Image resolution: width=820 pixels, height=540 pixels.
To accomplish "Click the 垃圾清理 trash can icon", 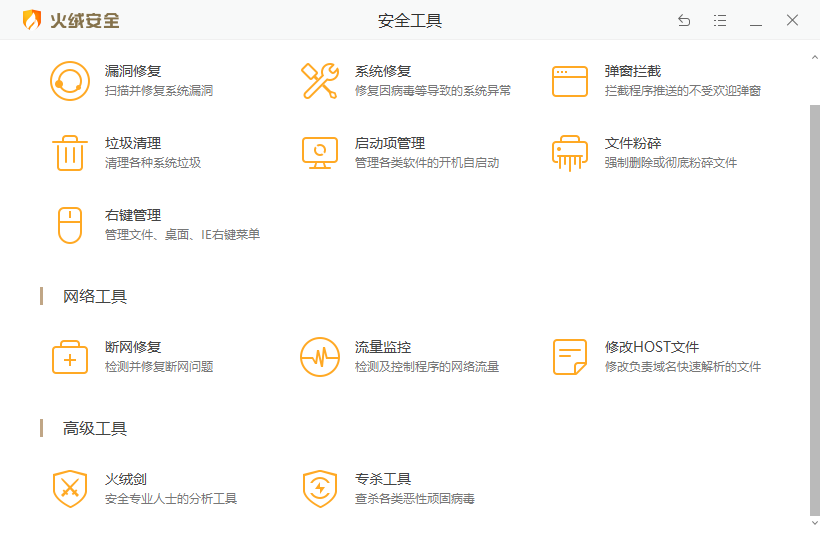I will [70, 153].
